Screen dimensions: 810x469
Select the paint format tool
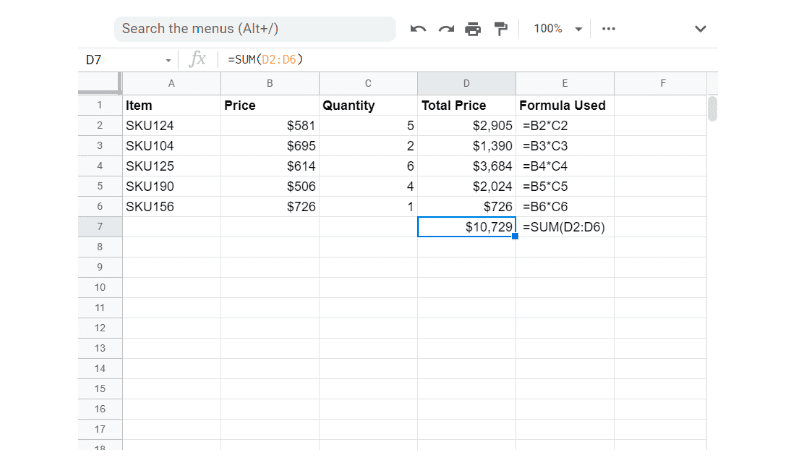501,29
